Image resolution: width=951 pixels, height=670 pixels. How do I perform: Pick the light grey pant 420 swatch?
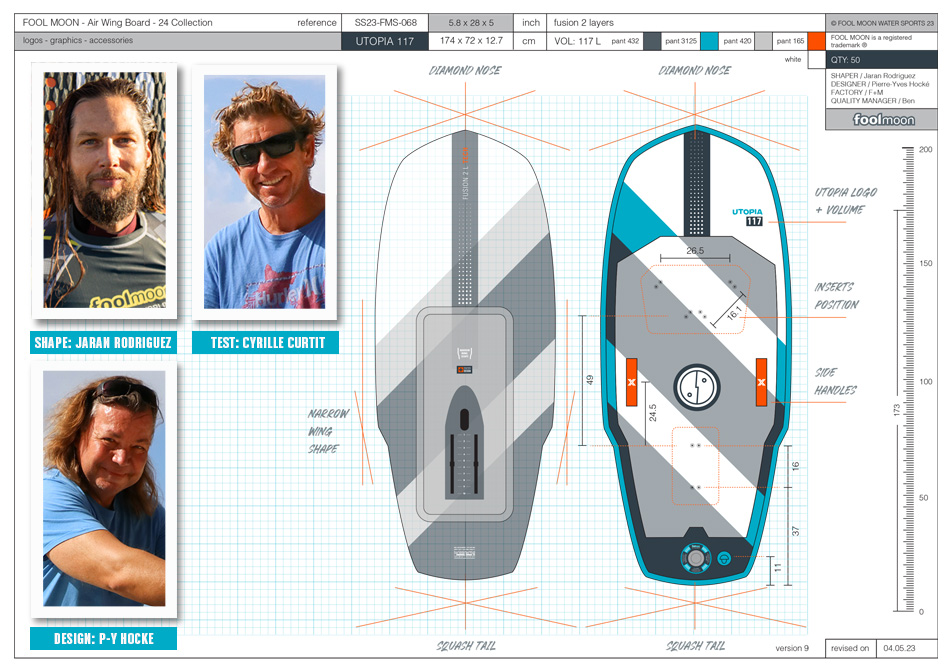764,41
